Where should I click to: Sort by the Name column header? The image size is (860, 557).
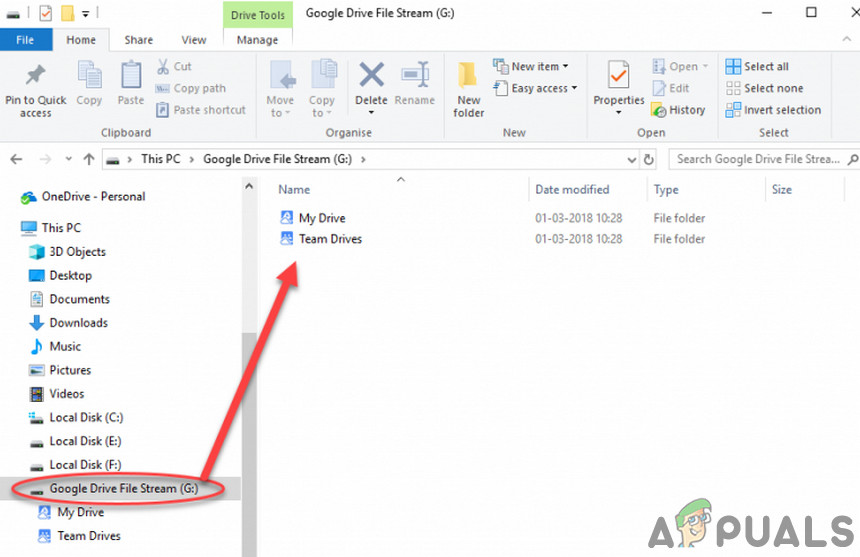pyautogui.click(x=294, y=190)
